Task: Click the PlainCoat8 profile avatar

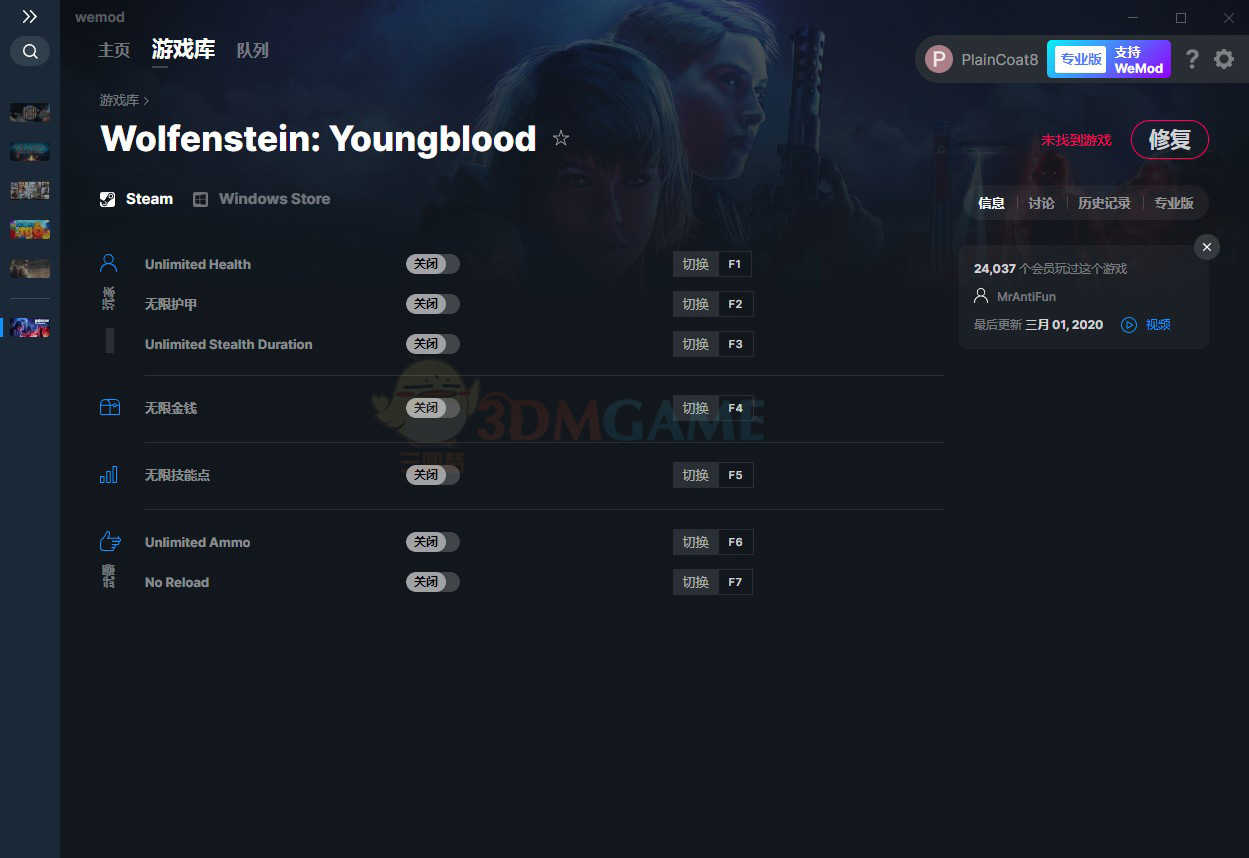Action: click(x=938, y=59)
